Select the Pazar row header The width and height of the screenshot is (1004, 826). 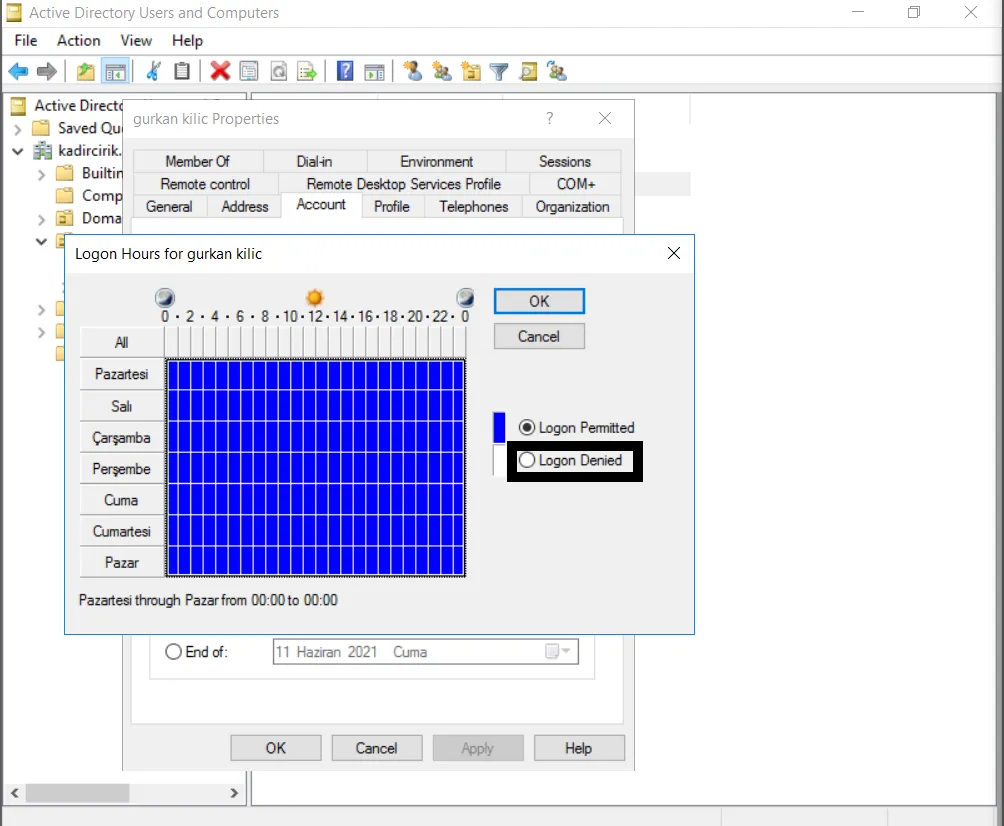[x=122, y=563]
